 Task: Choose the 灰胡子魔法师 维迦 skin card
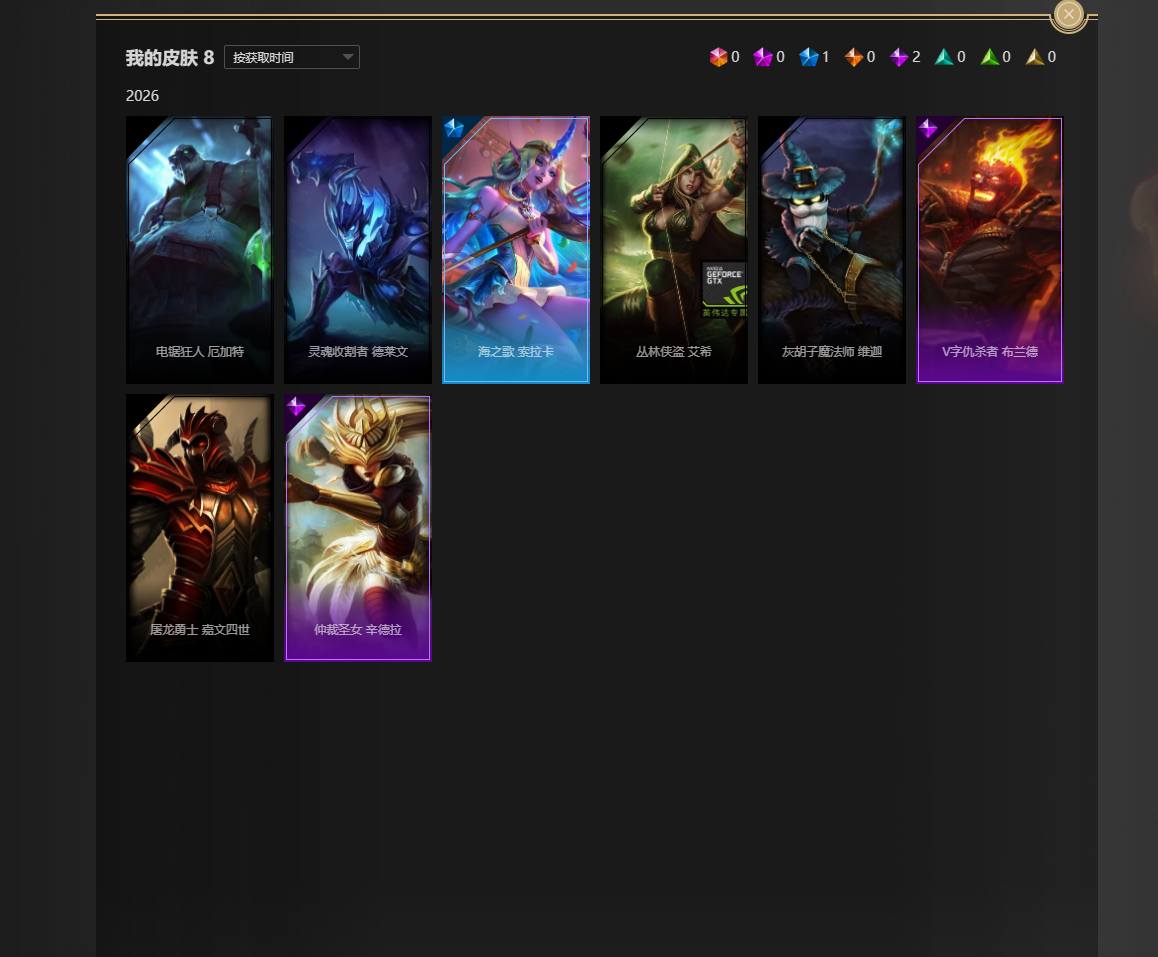[832, 250]
